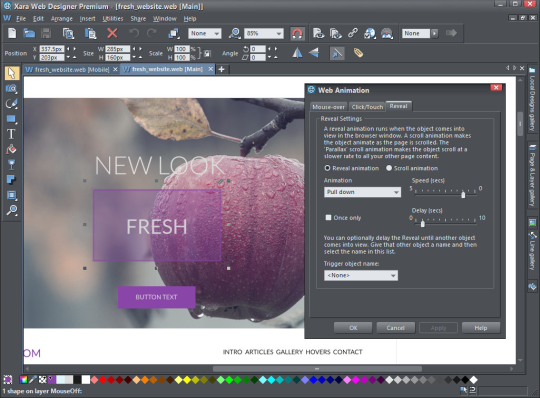Toggle the red magnet snapping icon
This screenshot has height=398, width=540.
(297, 33)
